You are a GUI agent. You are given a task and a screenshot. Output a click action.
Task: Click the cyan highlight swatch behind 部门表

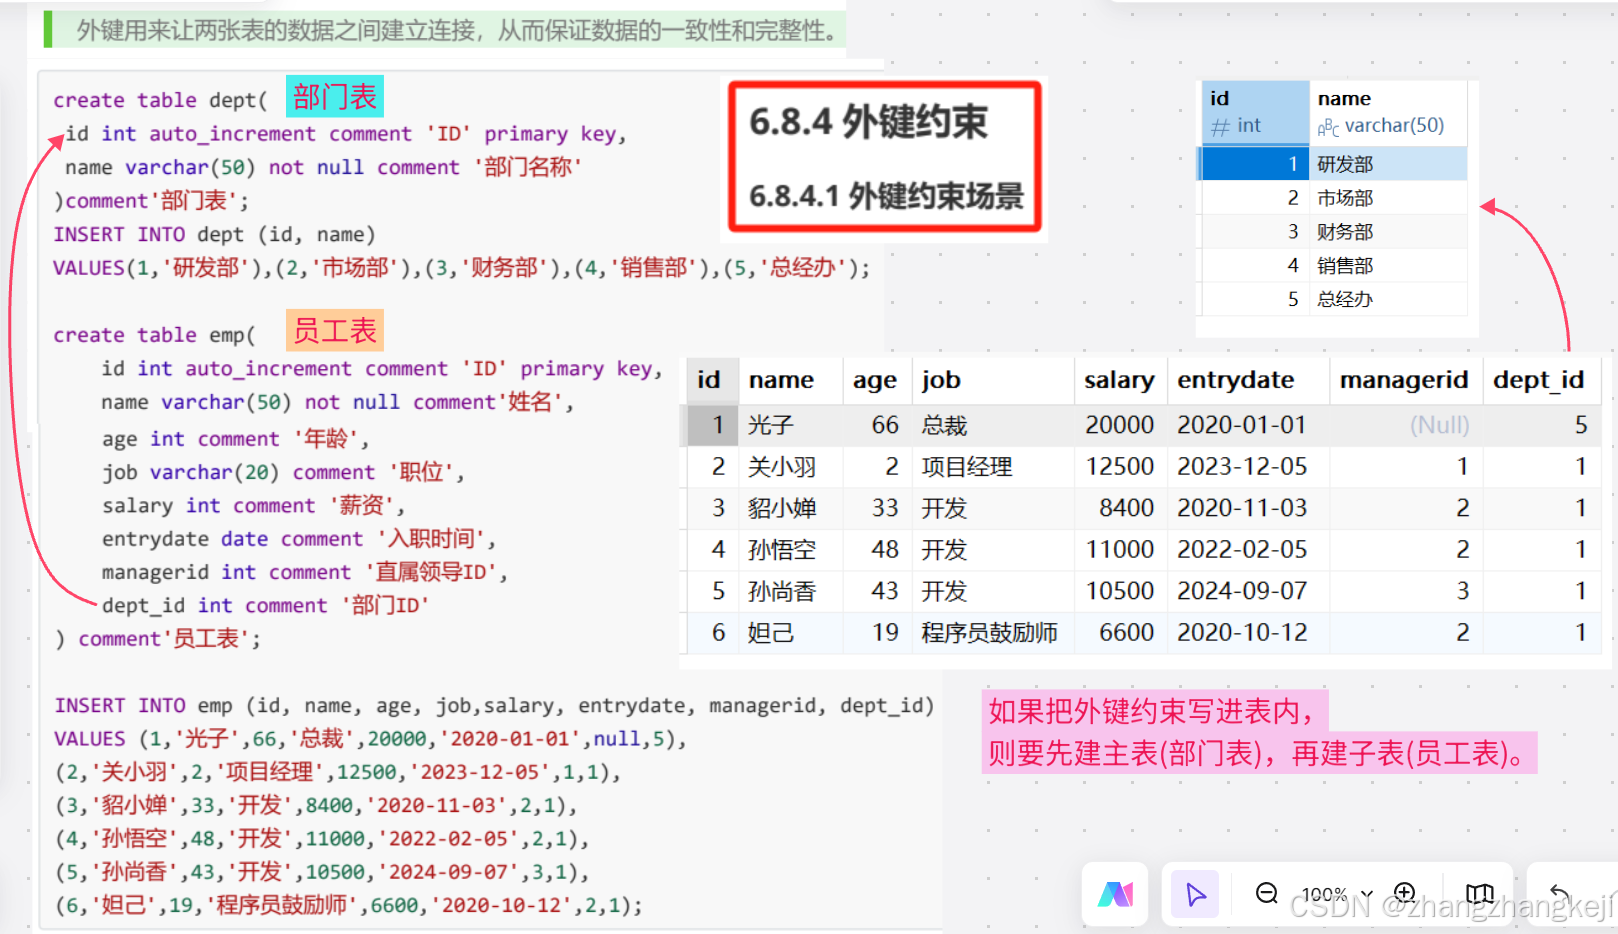click(333, 97)
